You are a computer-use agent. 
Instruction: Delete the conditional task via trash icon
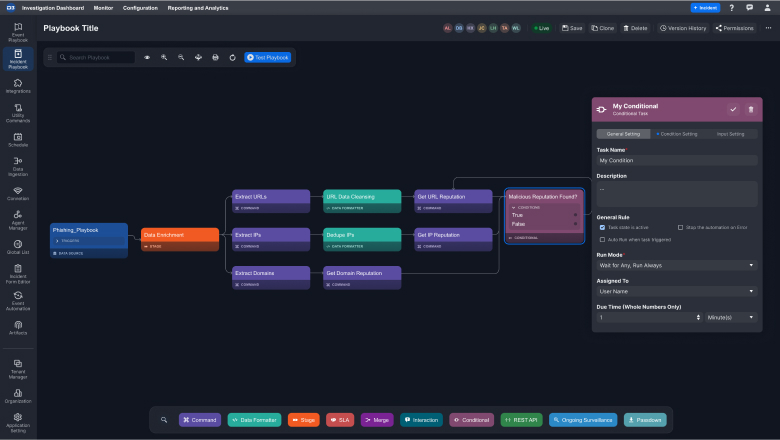tap(751, 109)
